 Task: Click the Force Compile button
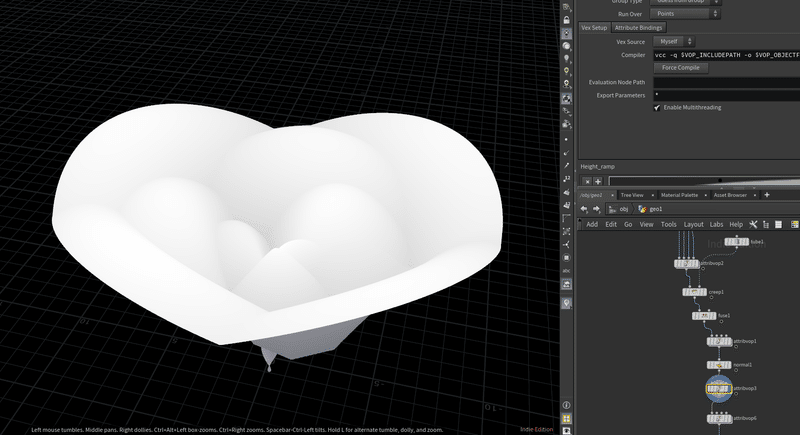(681, 68)
